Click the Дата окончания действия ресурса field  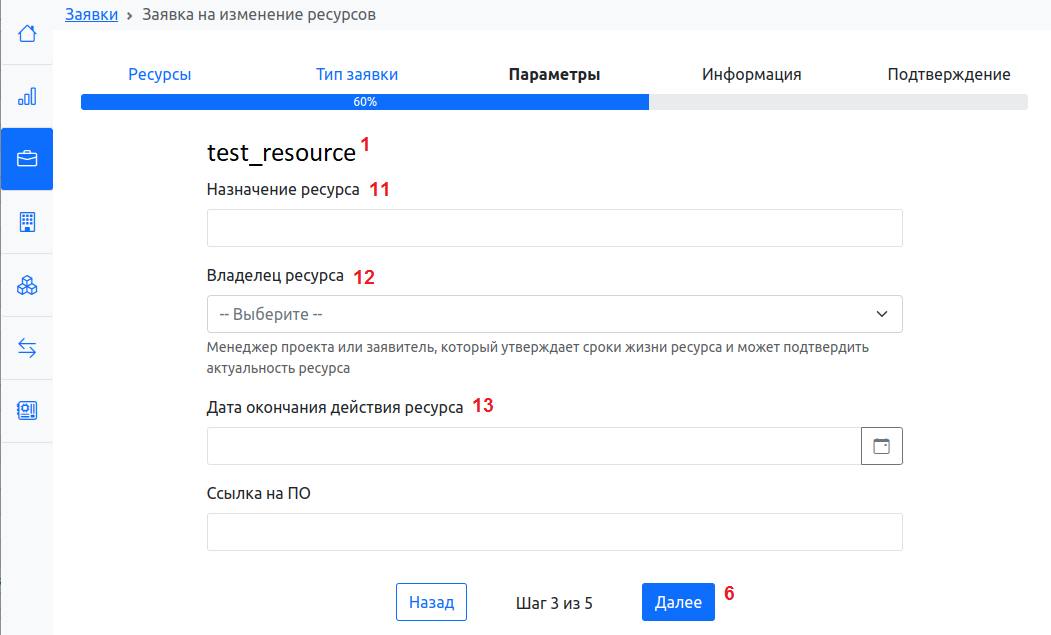click(533, 446)
